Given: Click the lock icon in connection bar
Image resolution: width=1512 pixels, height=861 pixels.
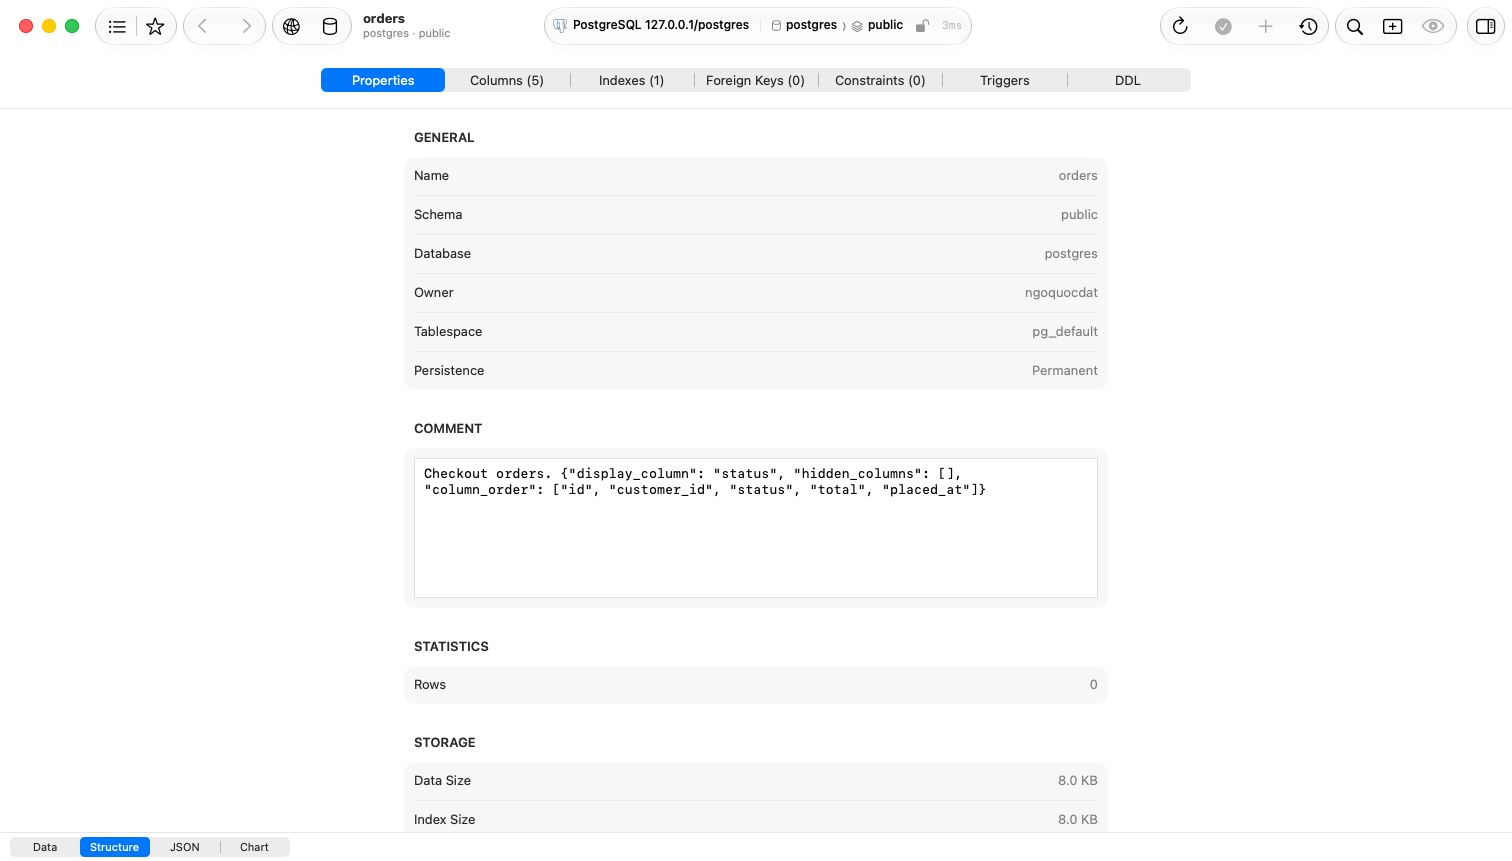Looking at the screenshot, I should click(922, 26).
